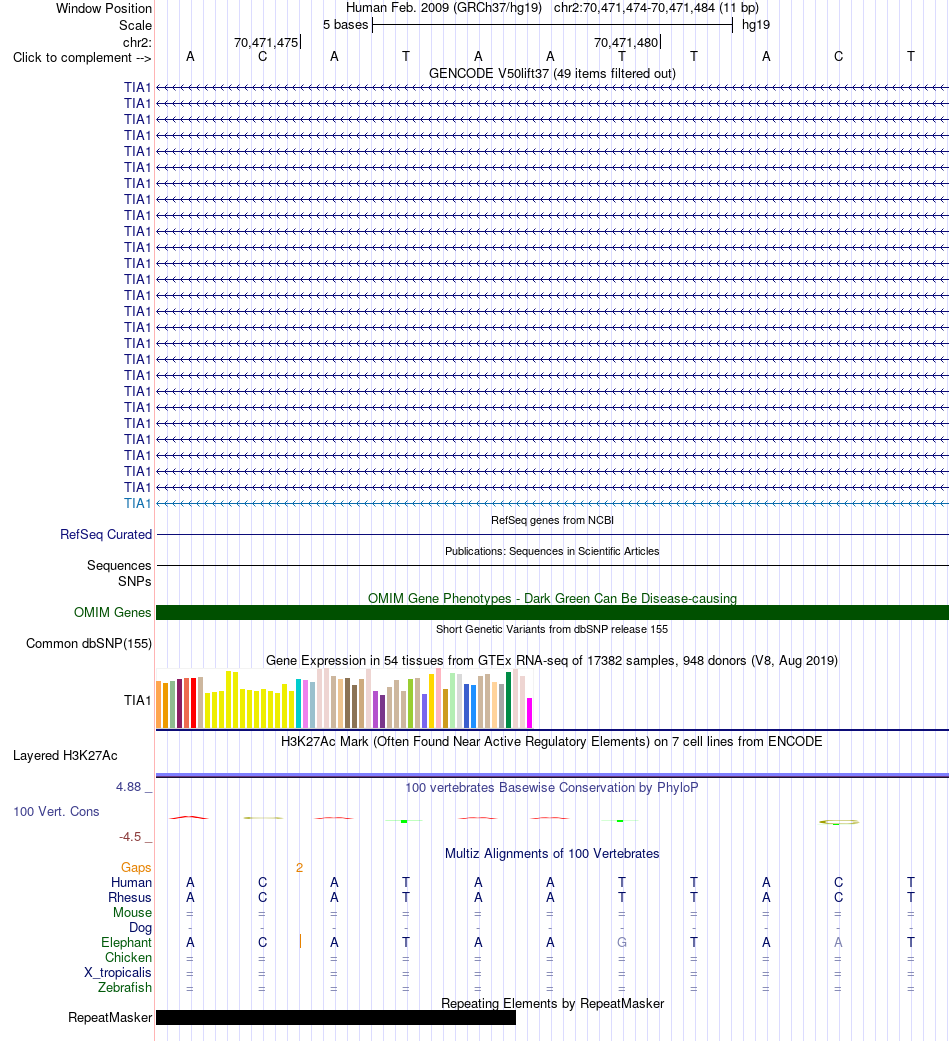Click the GENCODE V50lift37 track title
This screenshot has height=1041, width=950.
(552, 74)
